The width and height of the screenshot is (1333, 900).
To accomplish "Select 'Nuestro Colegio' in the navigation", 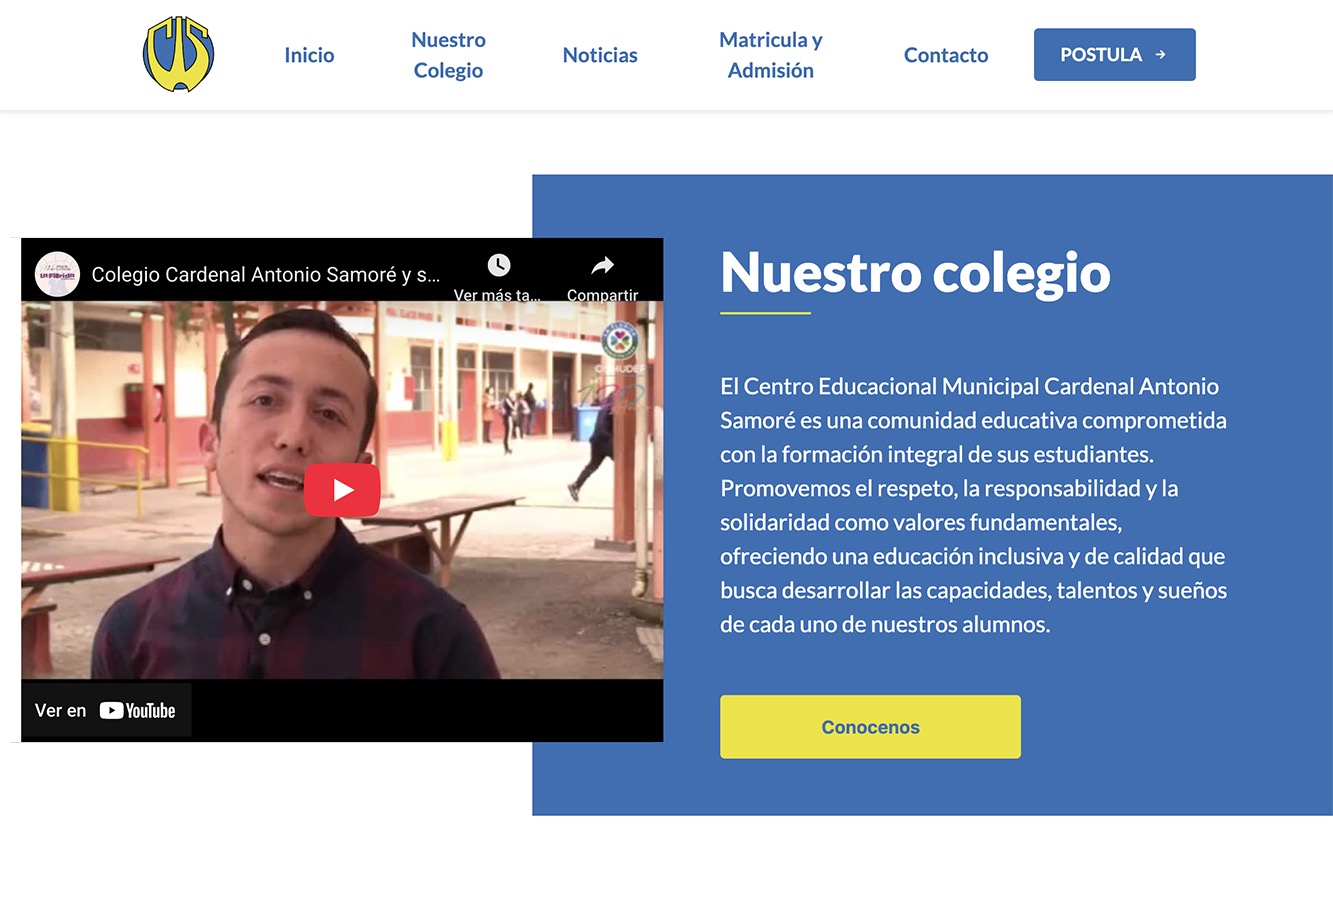I will tap(448, 55).
